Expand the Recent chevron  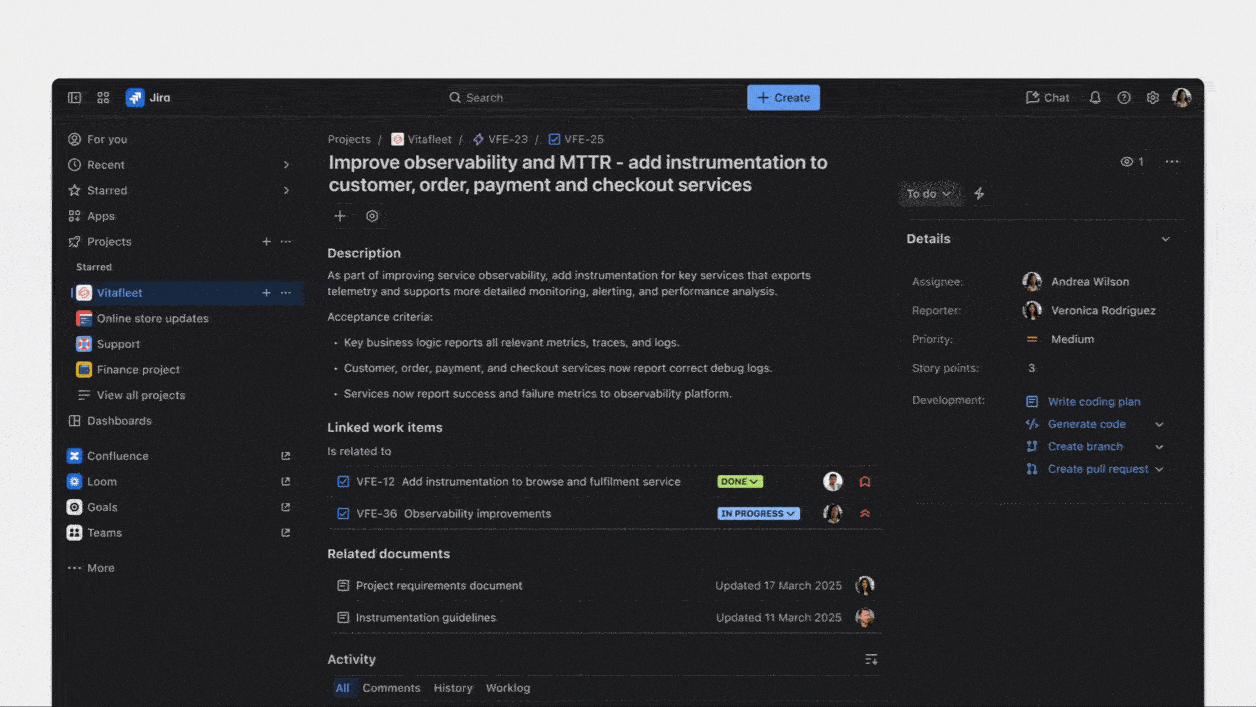coord(286,165)
